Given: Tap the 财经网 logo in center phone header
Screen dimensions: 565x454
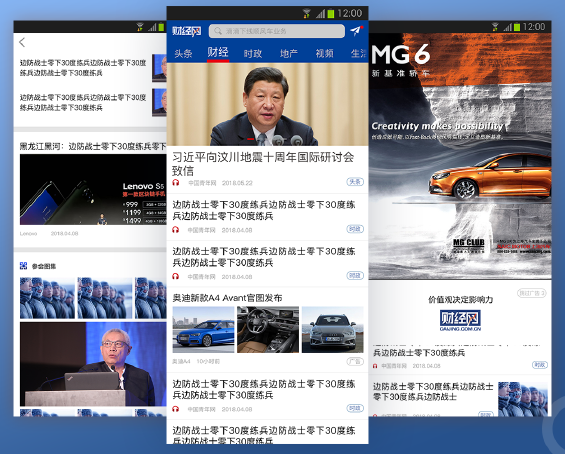Looking at the screenshot, I should [186, 31].
